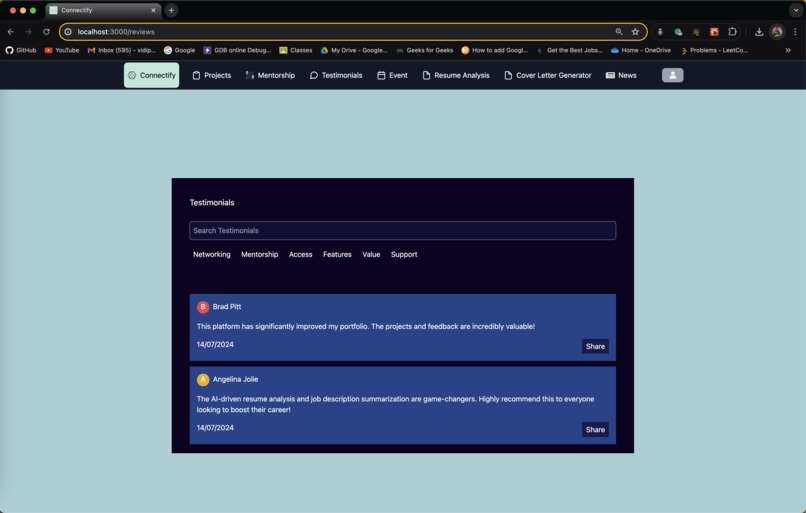This screenshot has height=513, width=806.
Task: Filter testimonials by Networking
Action: coord(212,254)
